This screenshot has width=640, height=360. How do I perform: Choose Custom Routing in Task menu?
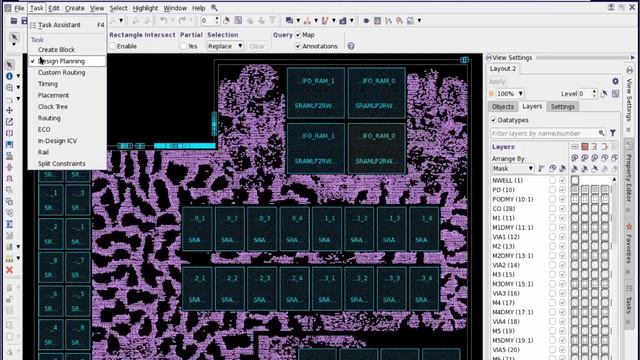click(62, 72)
